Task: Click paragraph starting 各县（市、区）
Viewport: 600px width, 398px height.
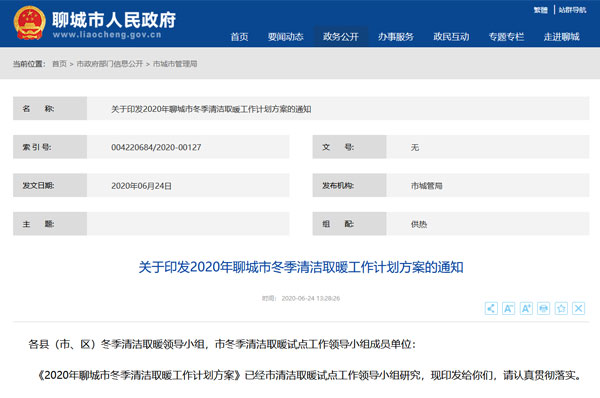Action: pyautogui.click(x=222, y=344)
